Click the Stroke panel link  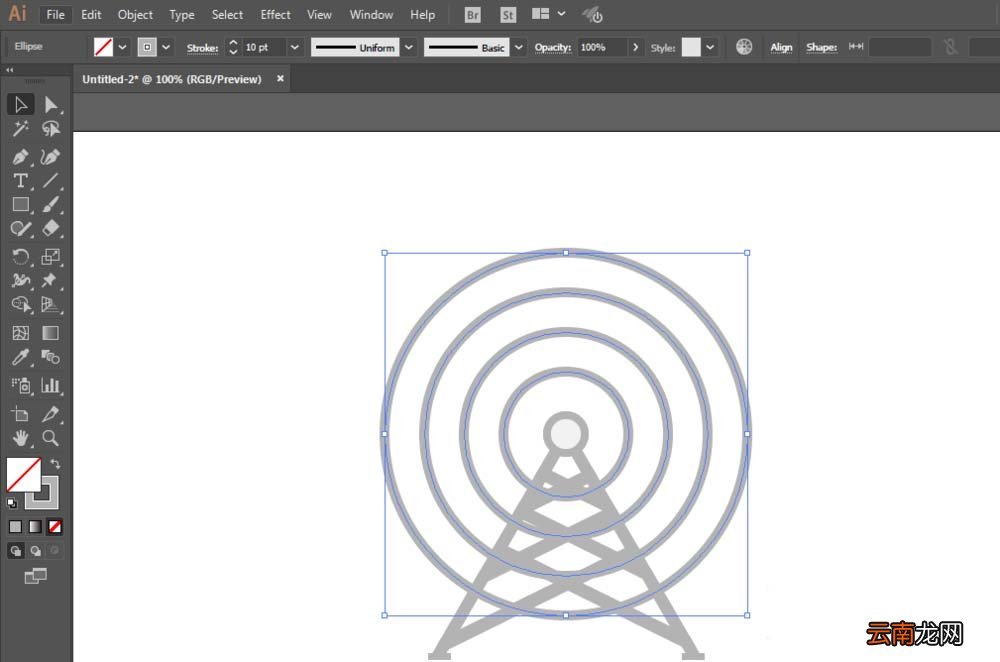(x=202, y=48)
